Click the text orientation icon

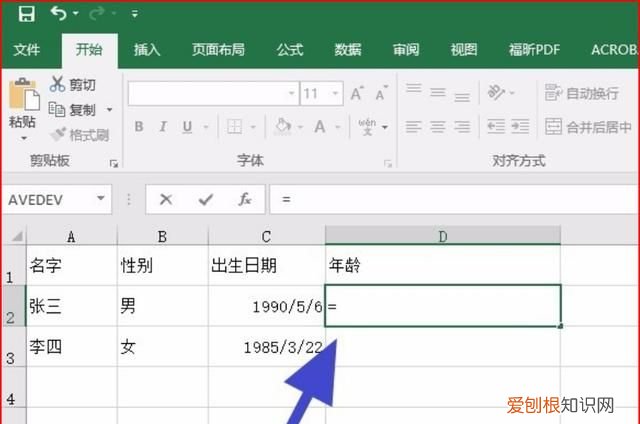point(496,92)
